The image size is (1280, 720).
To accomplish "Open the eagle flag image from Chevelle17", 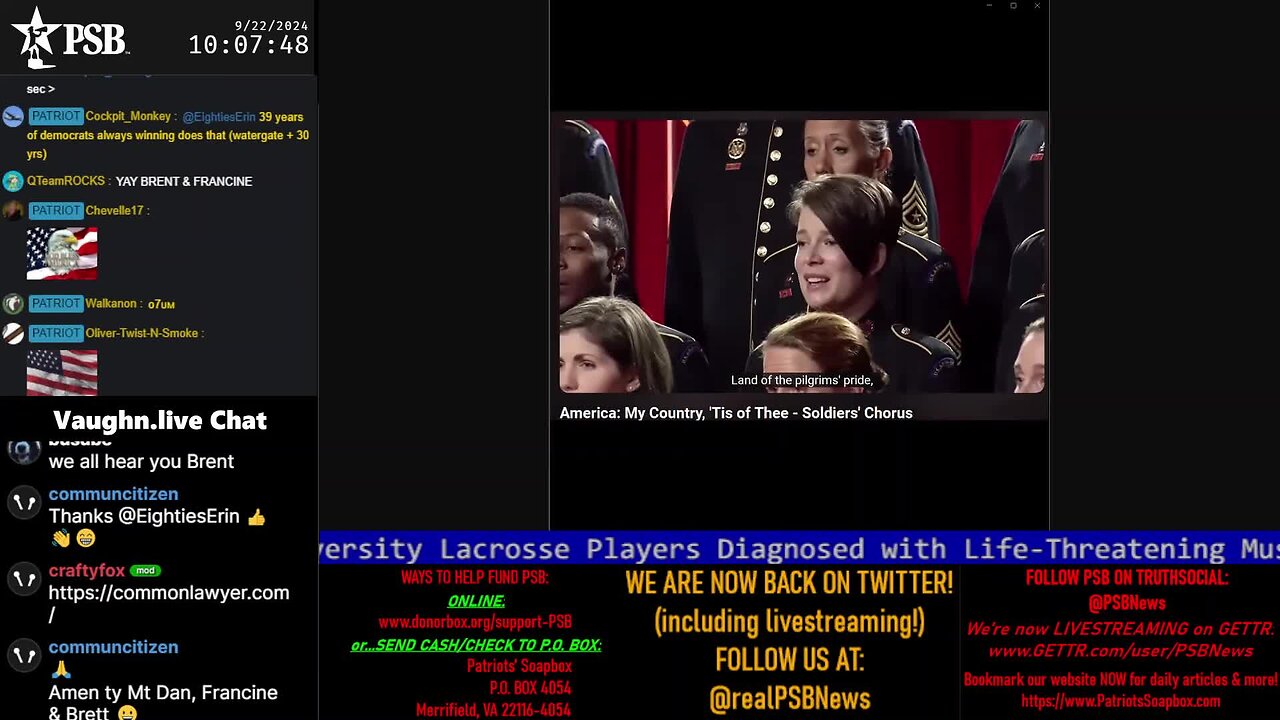I will pyautogui.click(x=62, y=253).
